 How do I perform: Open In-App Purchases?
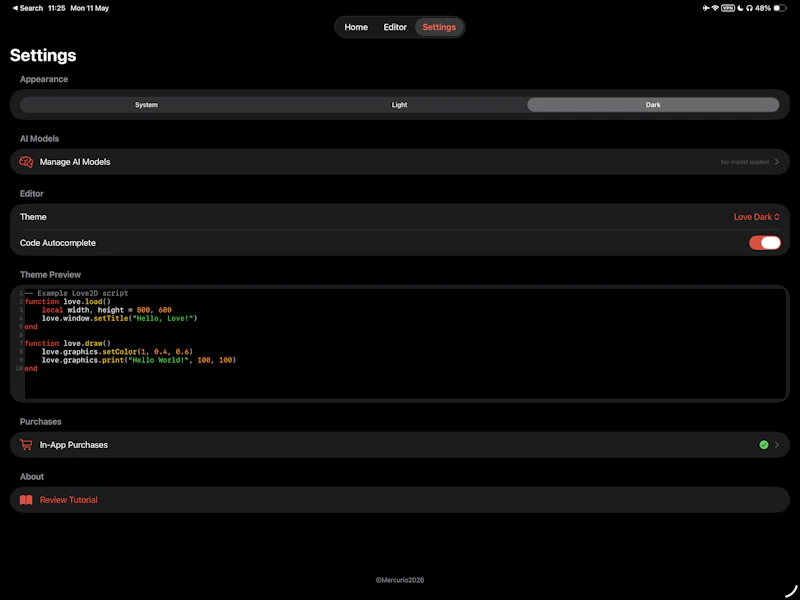point(400,445)
